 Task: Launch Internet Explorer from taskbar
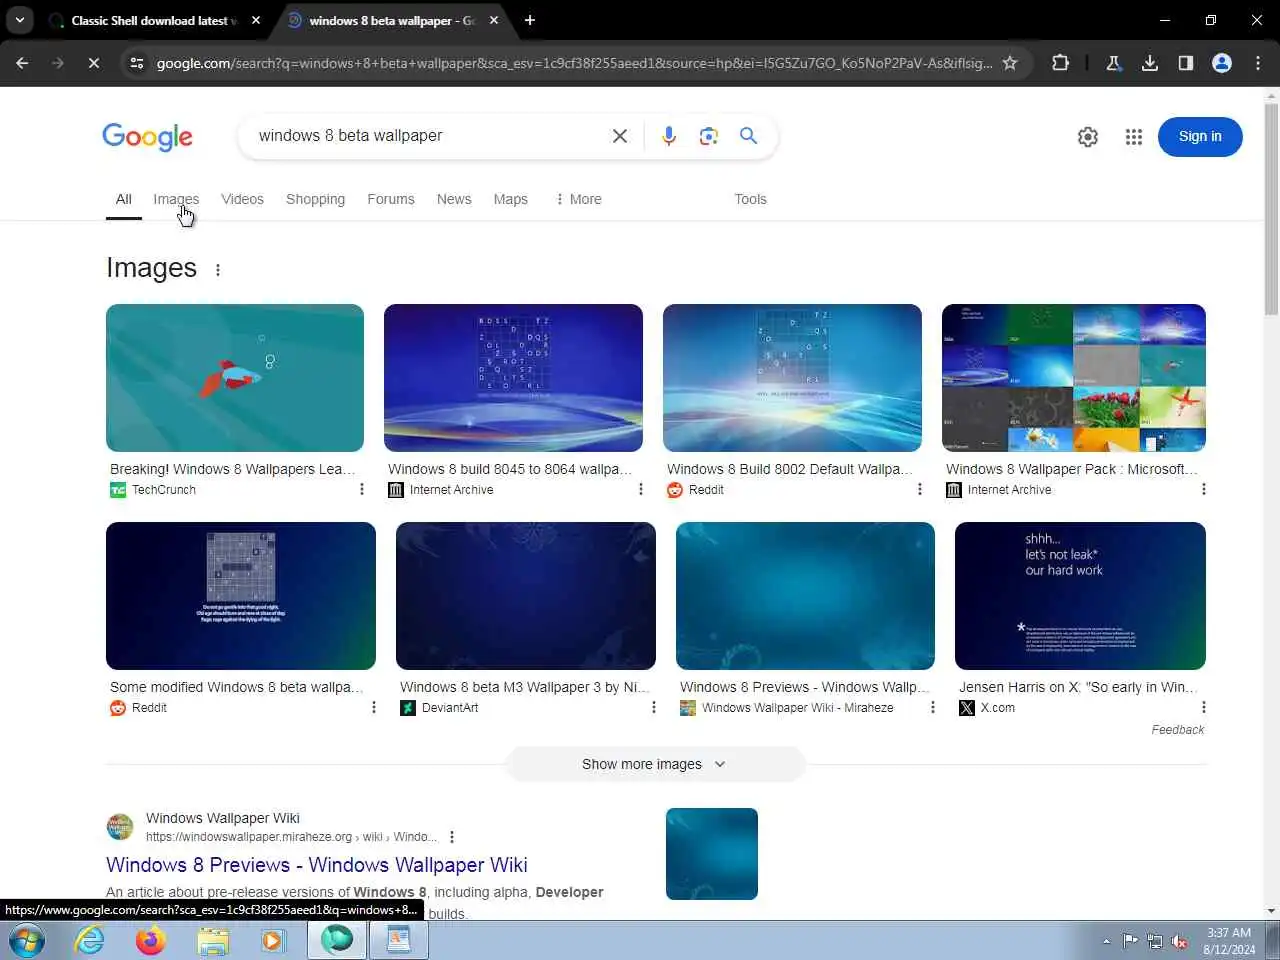pos(90,941)
